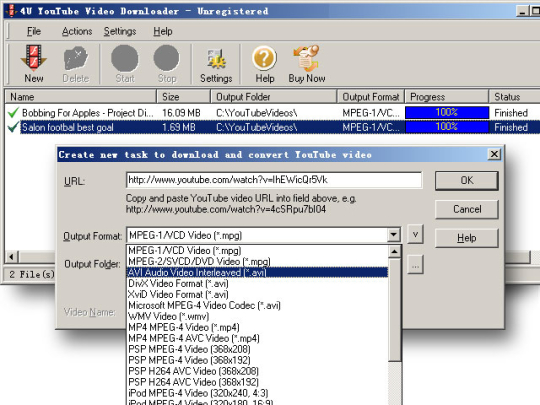Select PSP H264 AVC Video (368x192)
Viewport: 540px width, 405px height.
257,382
